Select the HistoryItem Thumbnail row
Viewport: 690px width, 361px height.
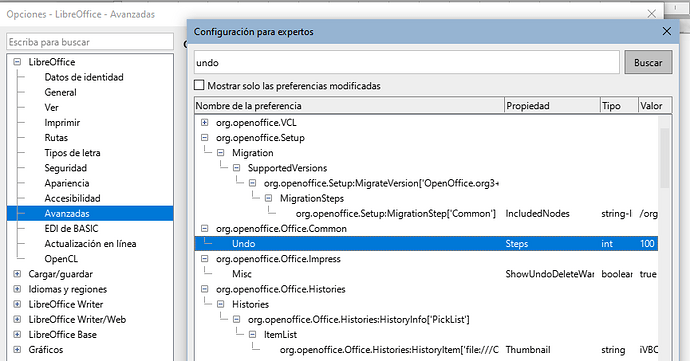click(426, 350)
